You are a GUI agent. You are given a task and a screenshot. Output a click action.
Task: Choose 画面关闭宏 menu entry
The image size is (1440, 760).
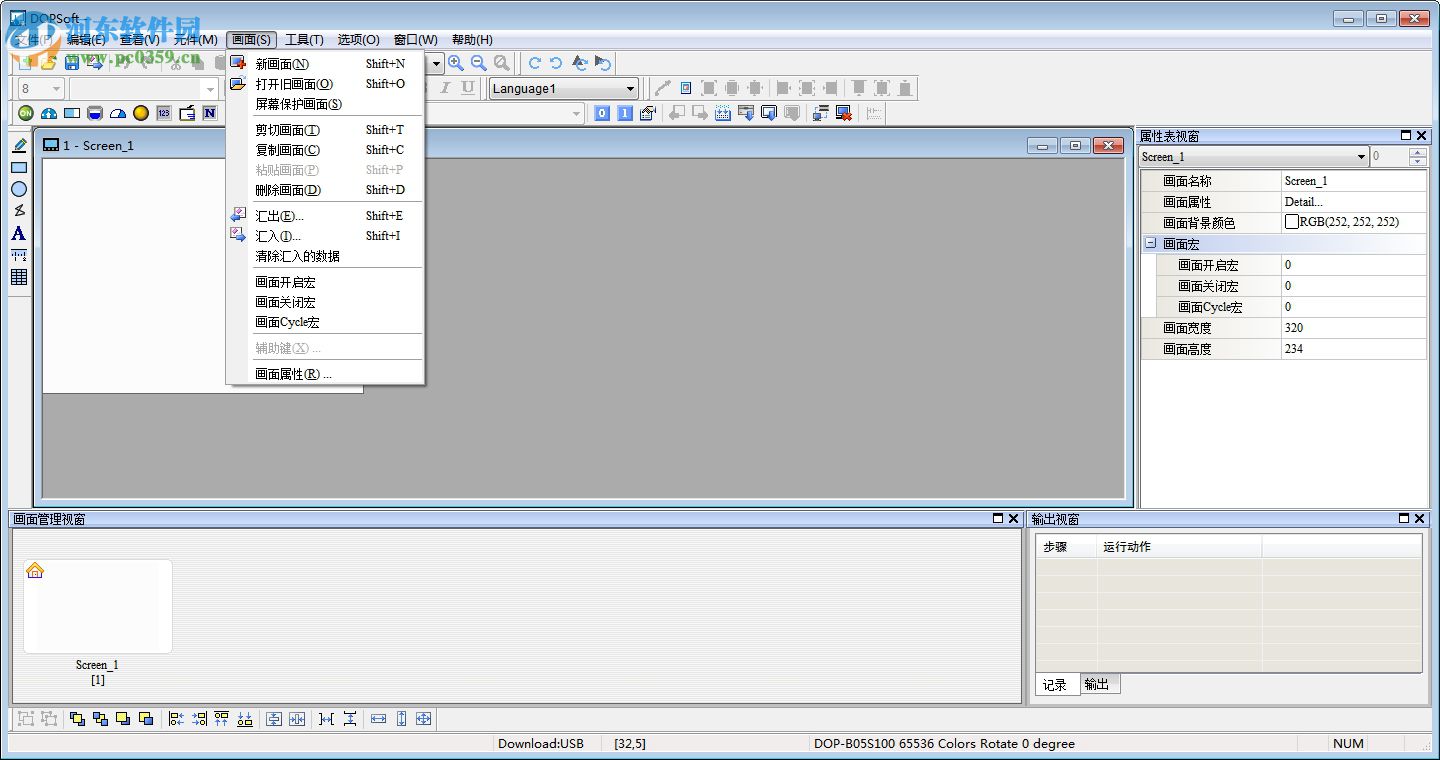[x=326, y=302]
